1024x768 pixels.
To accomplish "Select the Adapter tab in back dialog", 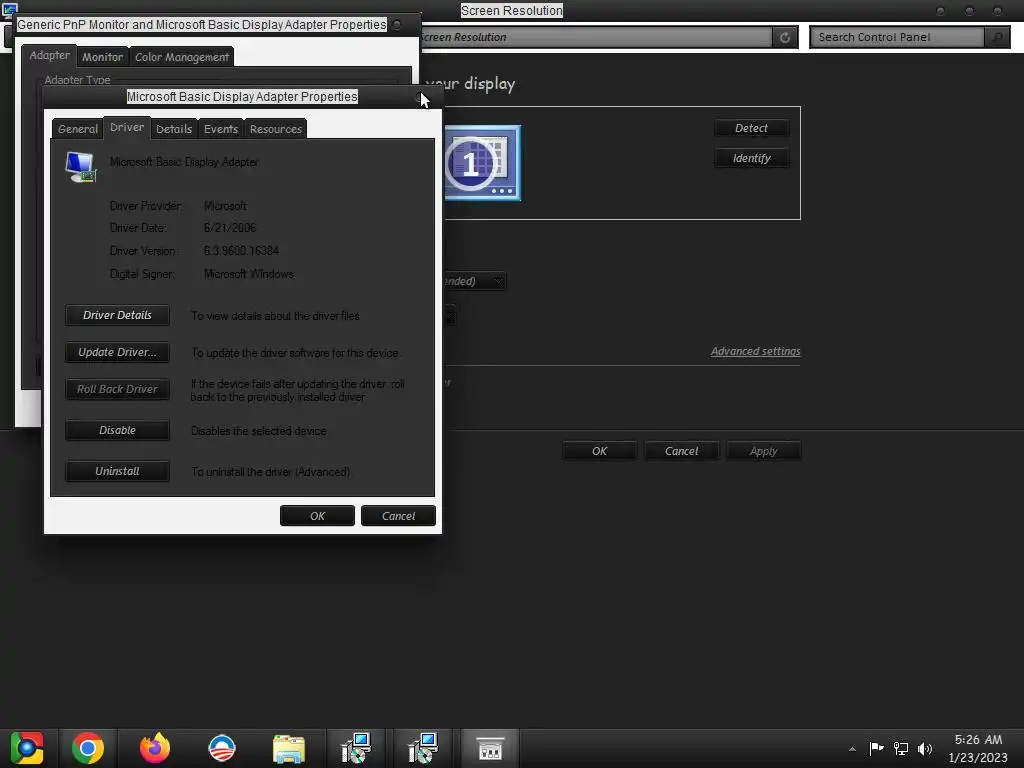I will [50, 56].
